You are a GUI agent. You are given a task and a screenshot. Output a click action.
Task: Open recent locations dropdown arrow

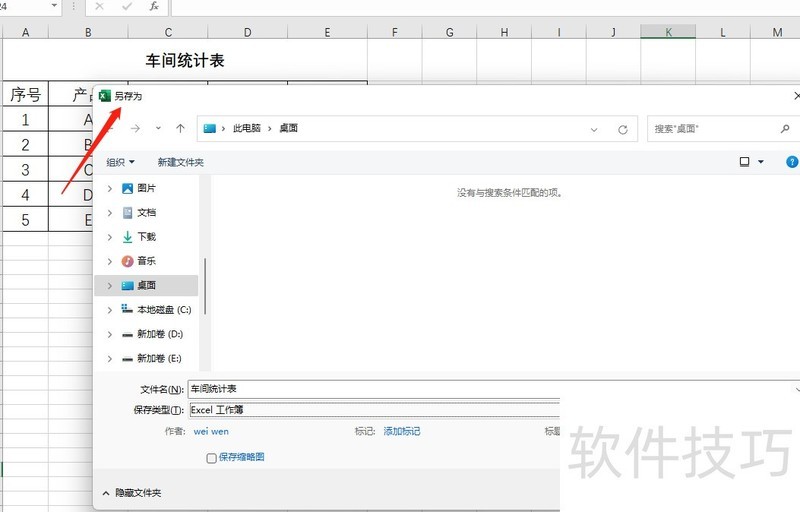tap(158, 129)
